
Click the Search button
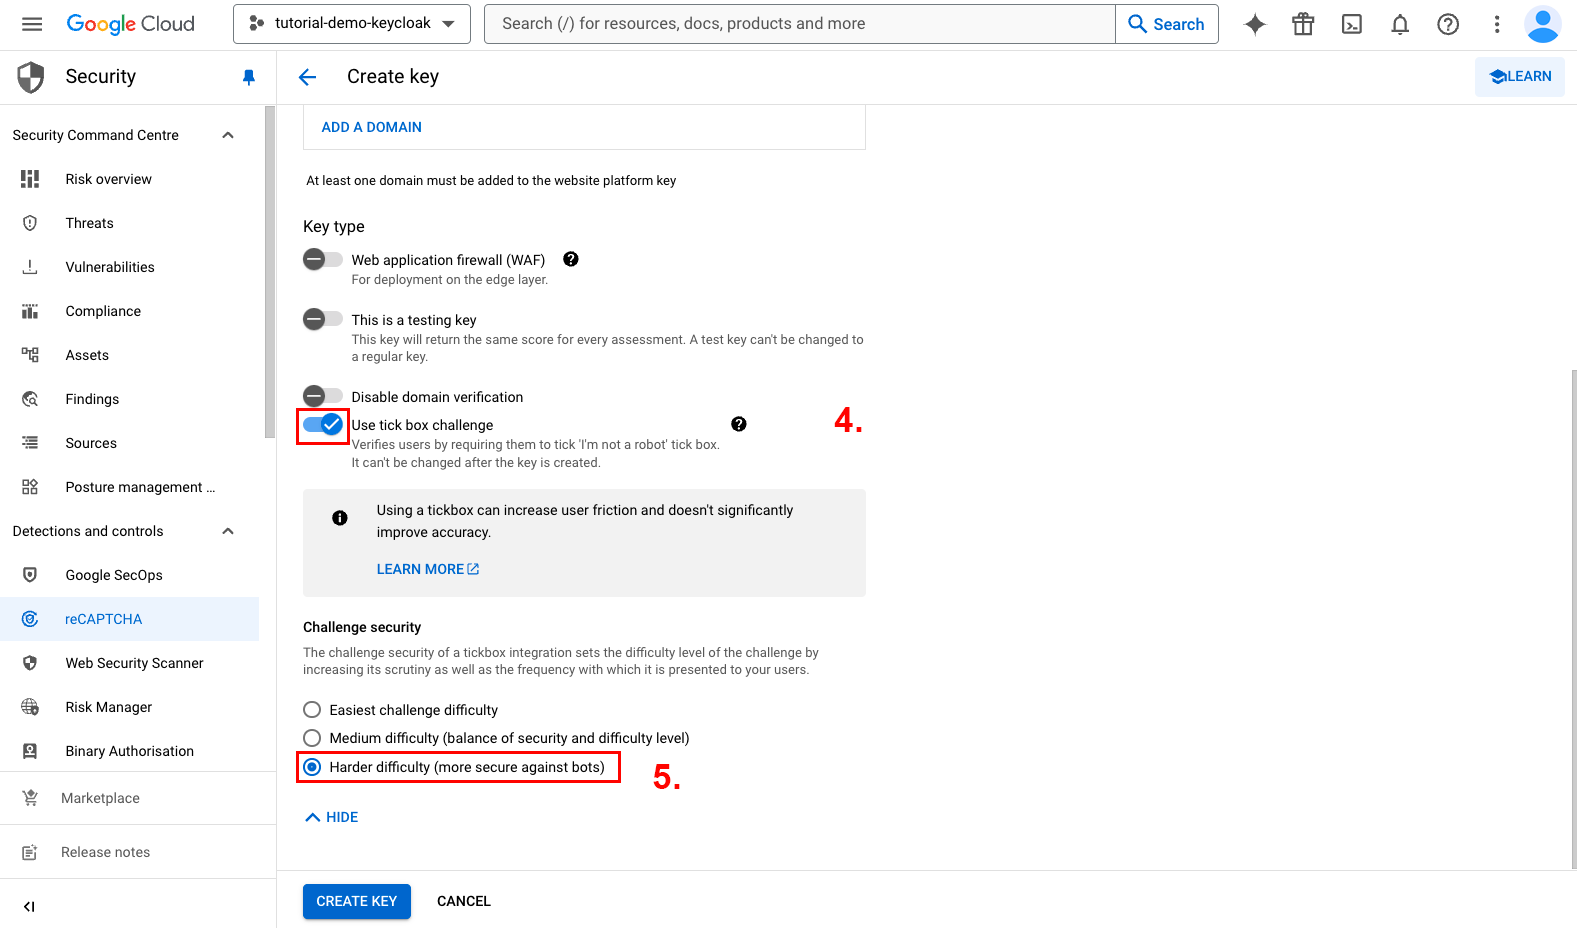[1167, 24]
